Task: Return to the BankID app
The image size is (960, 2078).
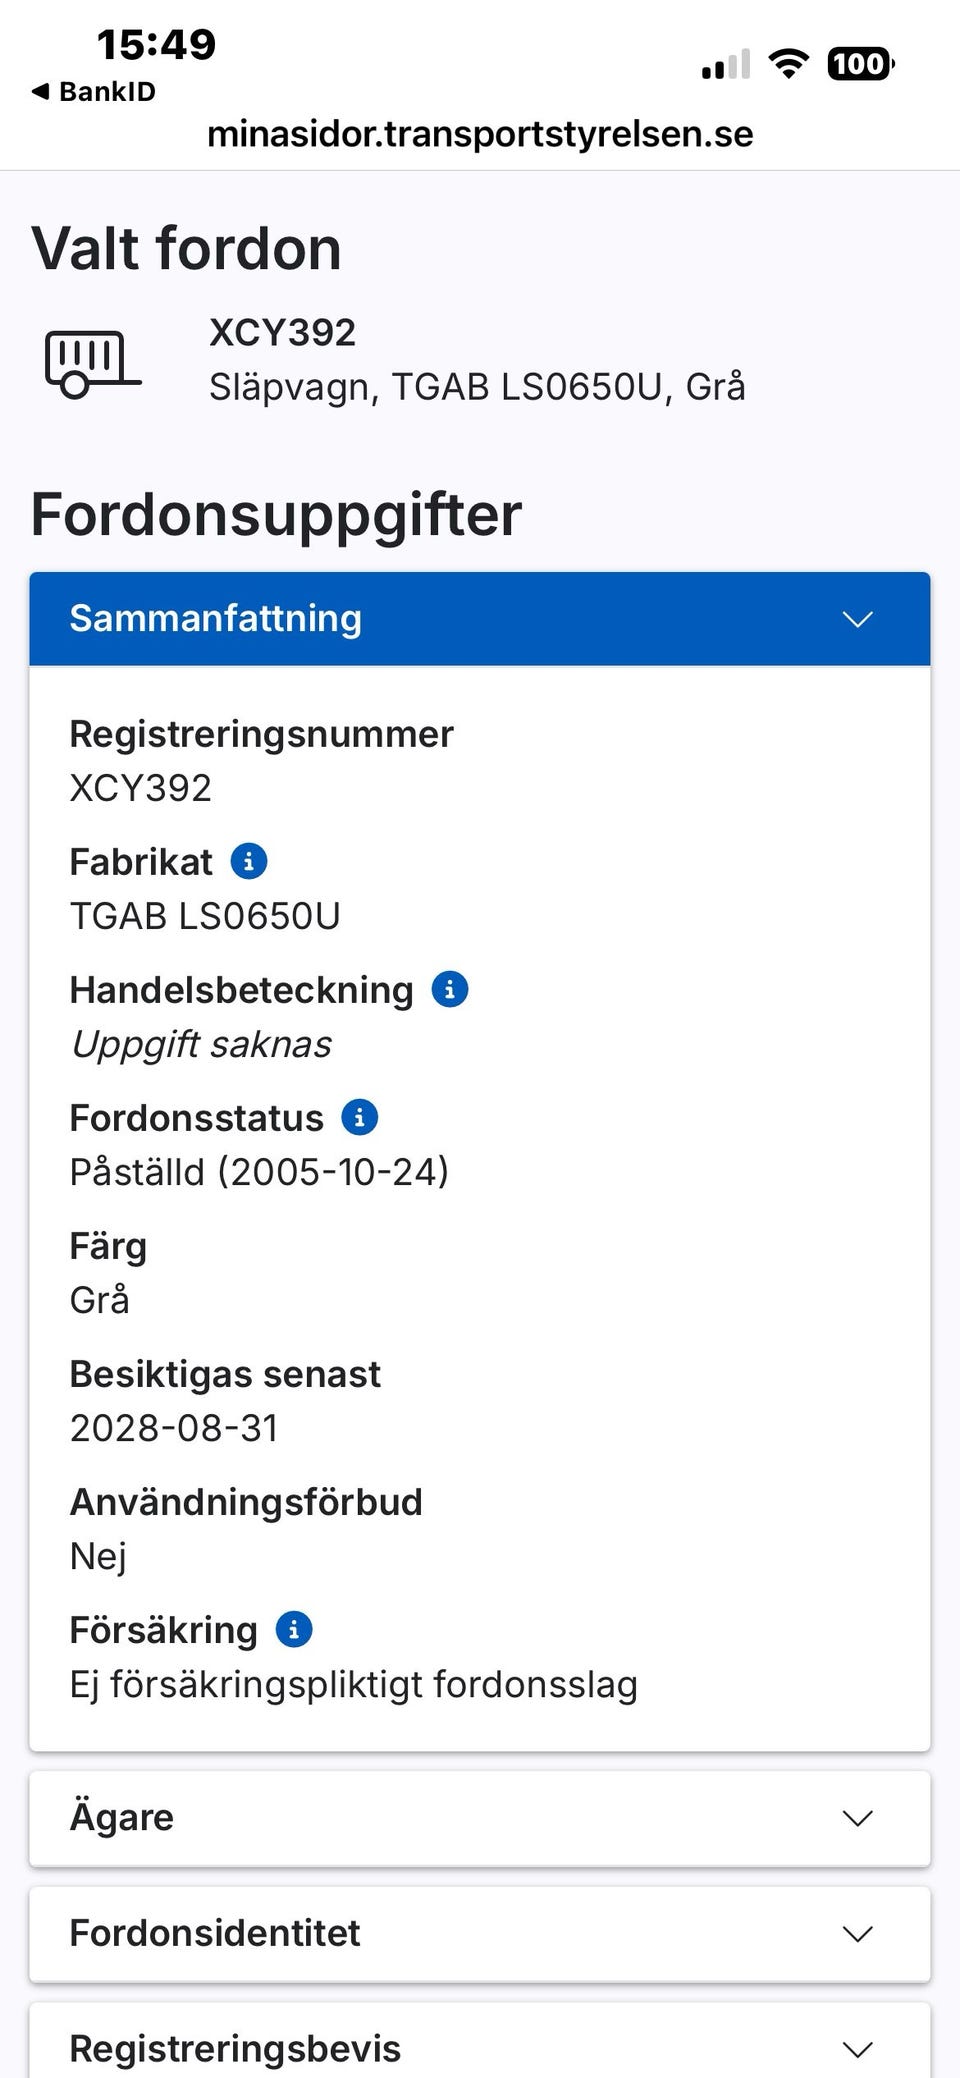Action: [x=94, y=92]
